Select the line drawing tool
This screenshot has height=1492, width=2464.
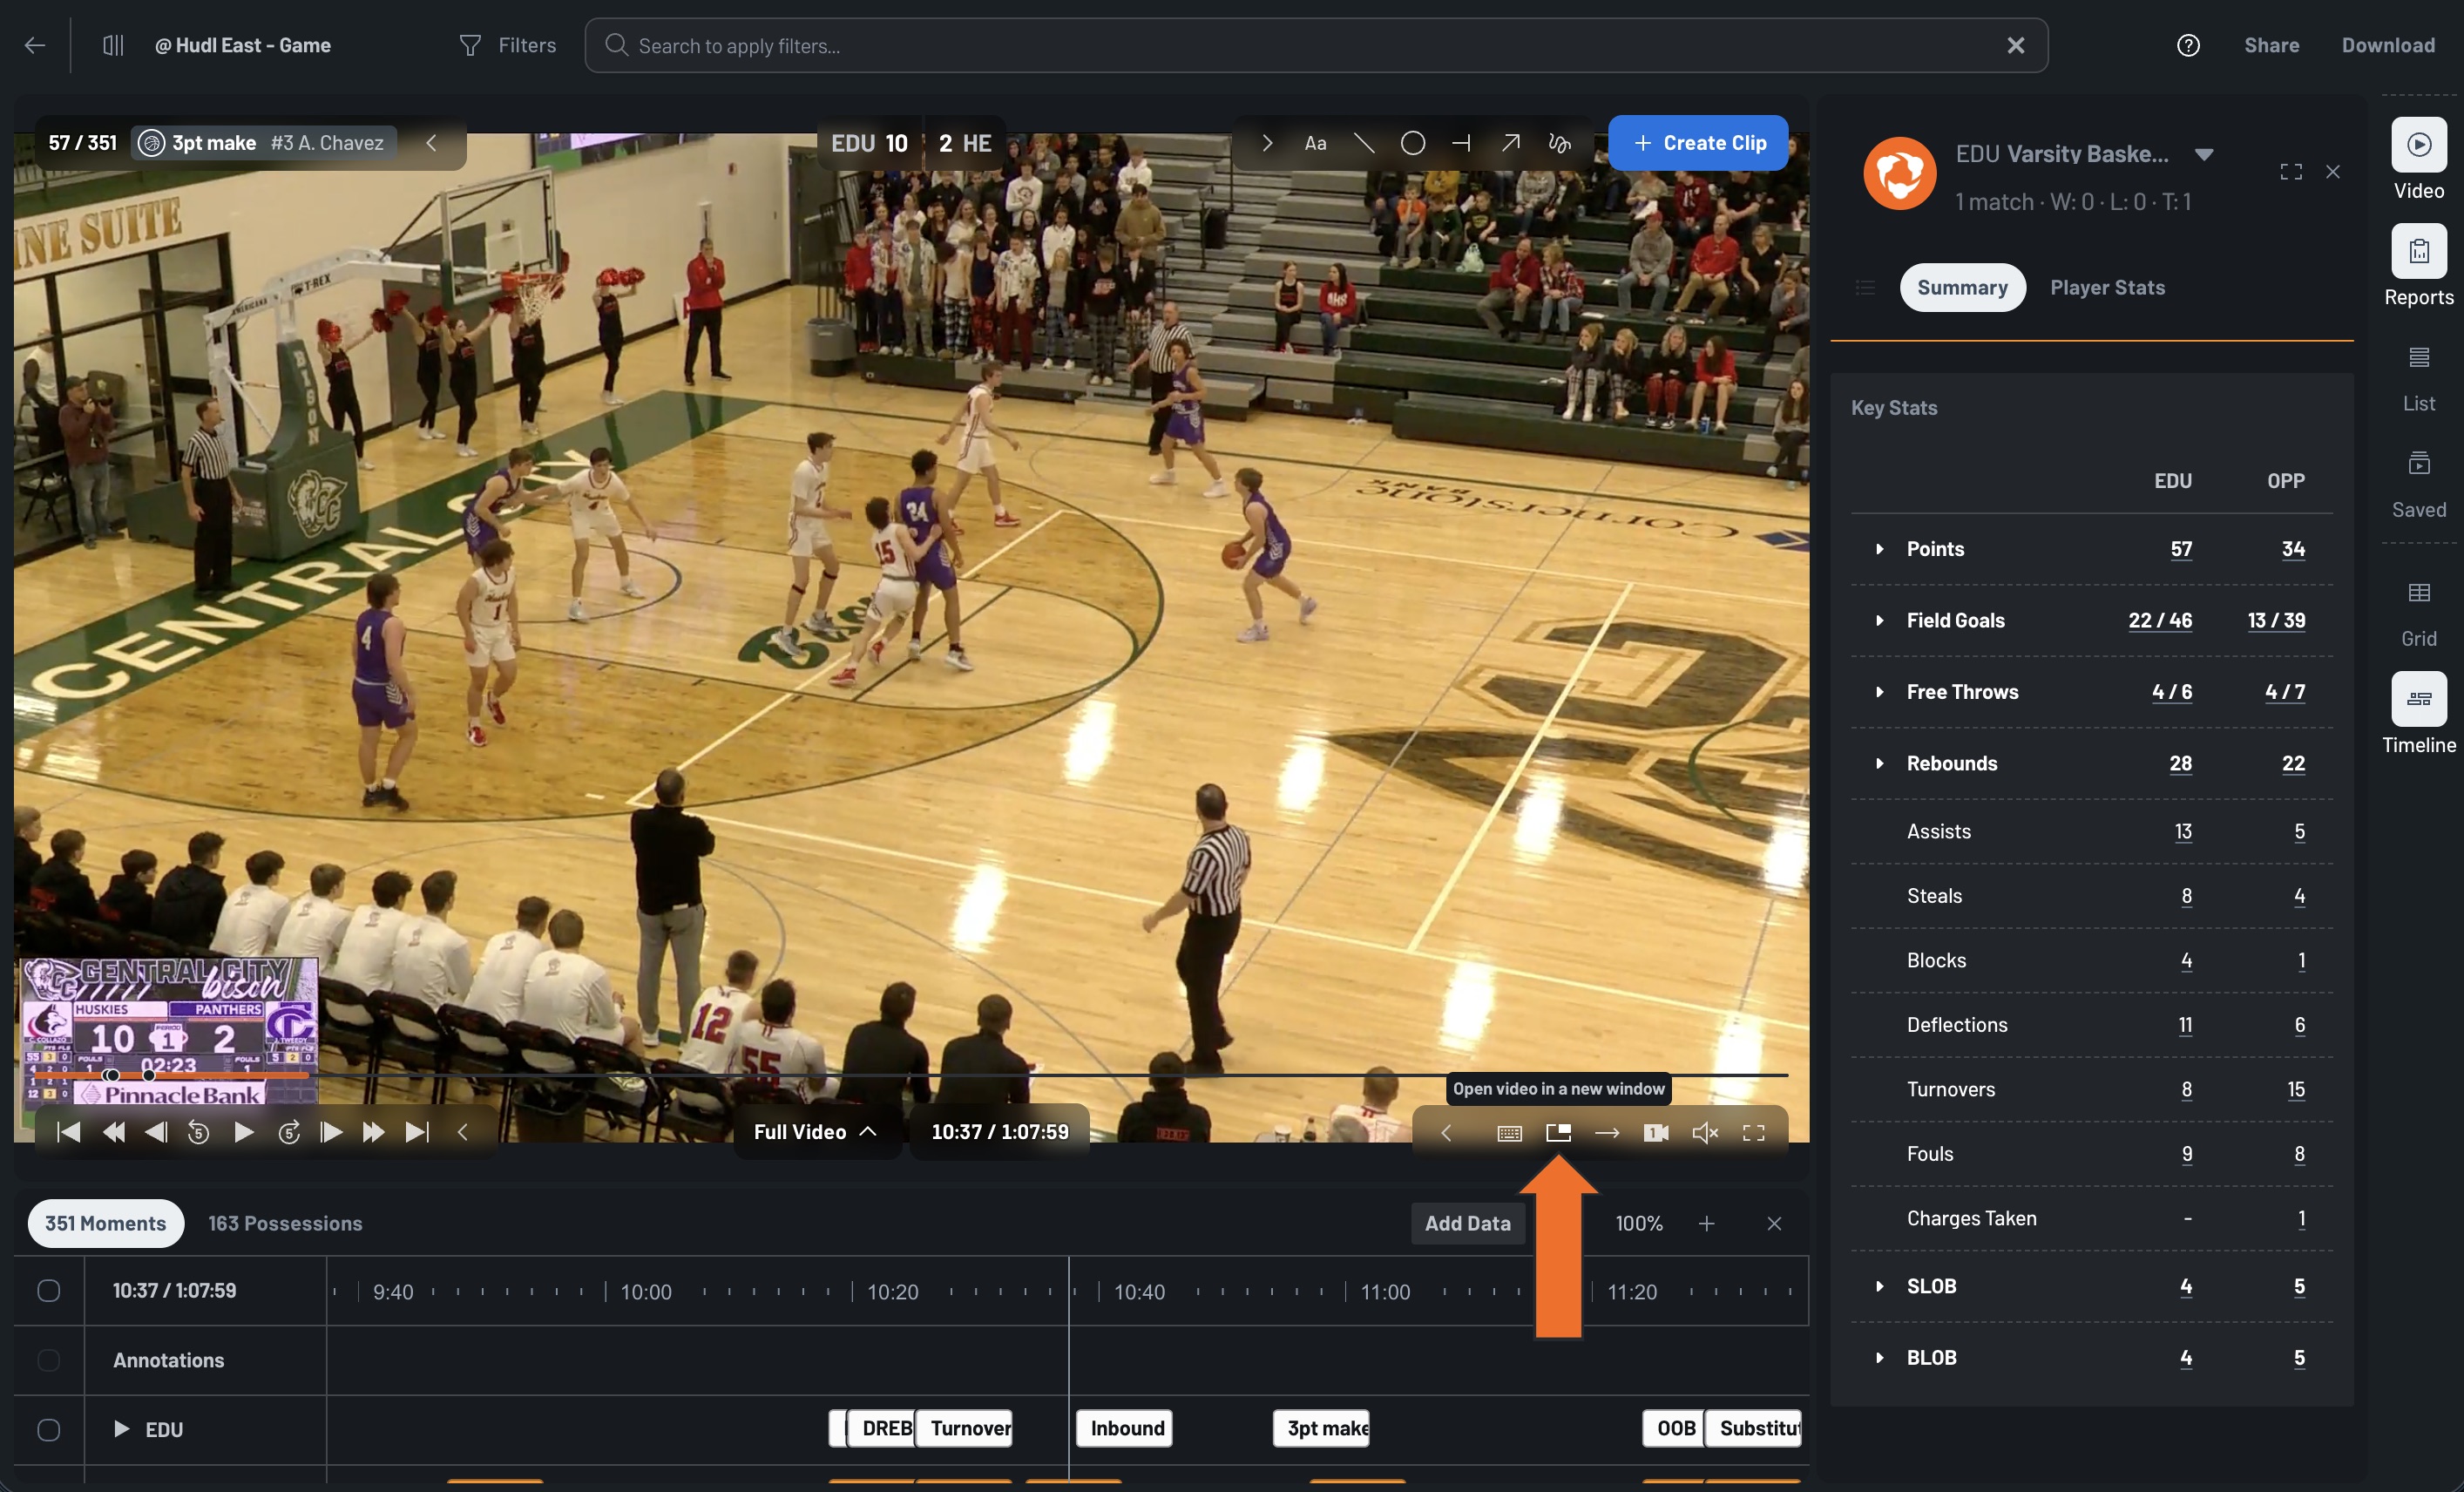(x=1363, y=143)
